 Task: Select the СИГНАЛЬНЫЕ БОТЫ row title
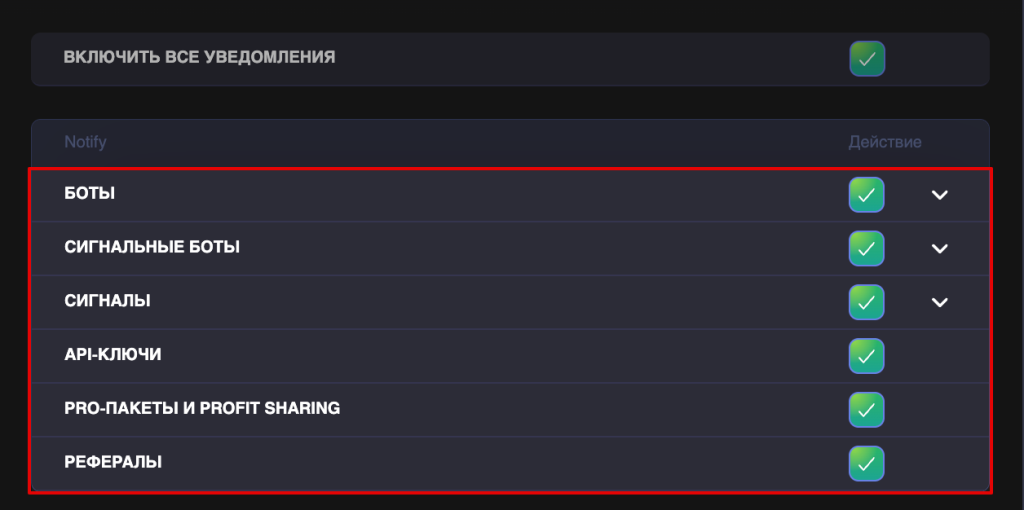(x=152, y=247)
